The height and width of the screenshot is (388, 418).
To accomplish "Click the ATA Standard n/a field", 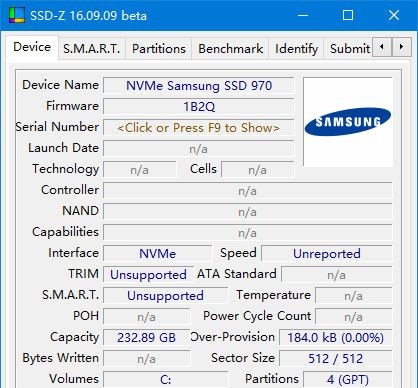I will coord(337,275).
